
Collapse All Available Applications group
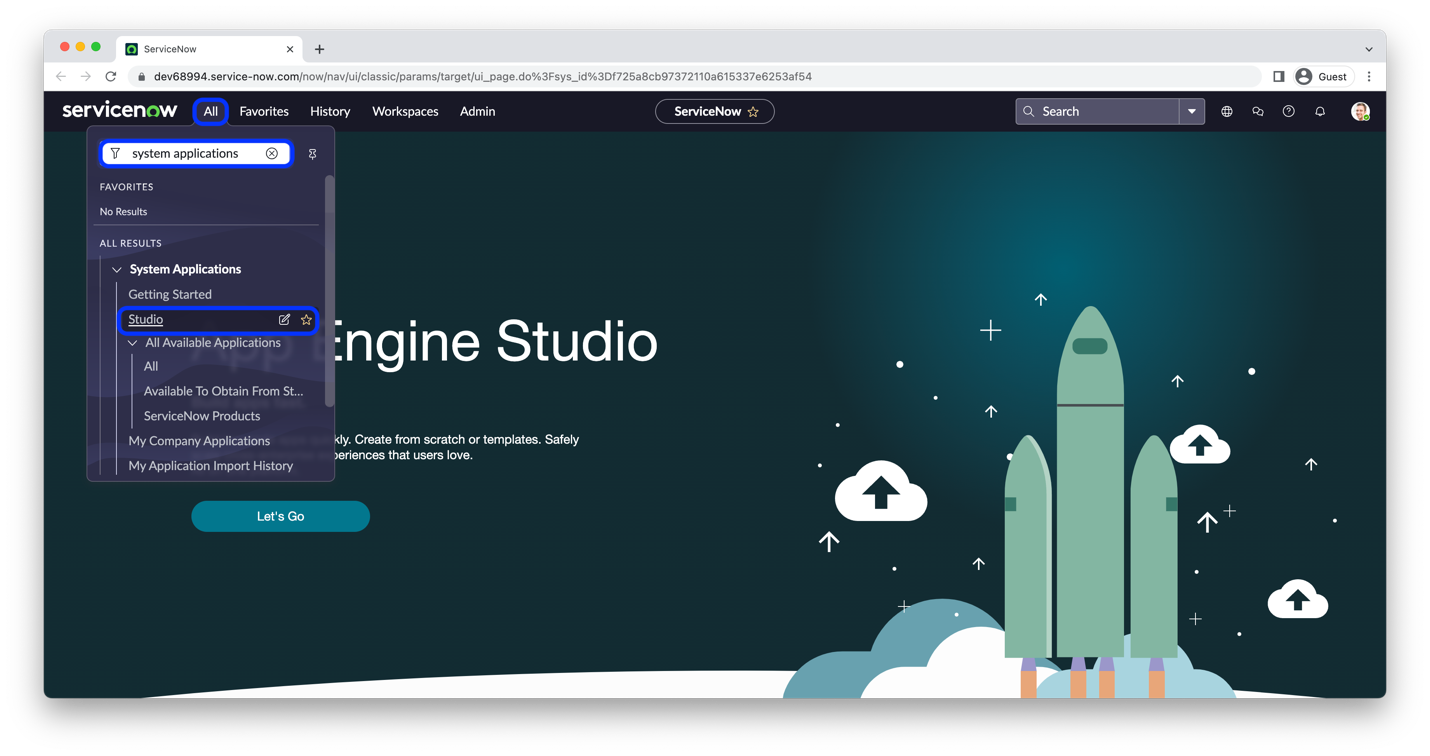(x=133, y=343)
